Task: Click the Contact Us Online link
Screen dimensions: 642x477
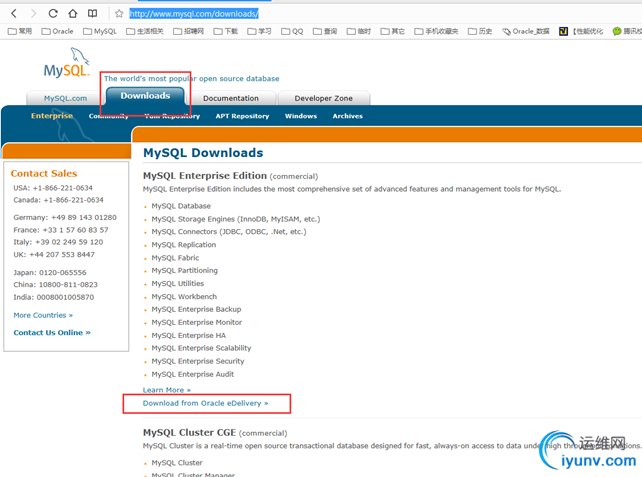Action: point(52,332)
